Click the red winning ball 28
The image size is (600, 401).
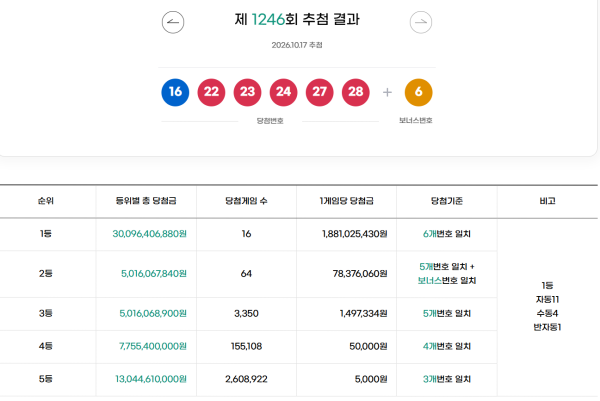pyautogui.click(x=356, y=92)
